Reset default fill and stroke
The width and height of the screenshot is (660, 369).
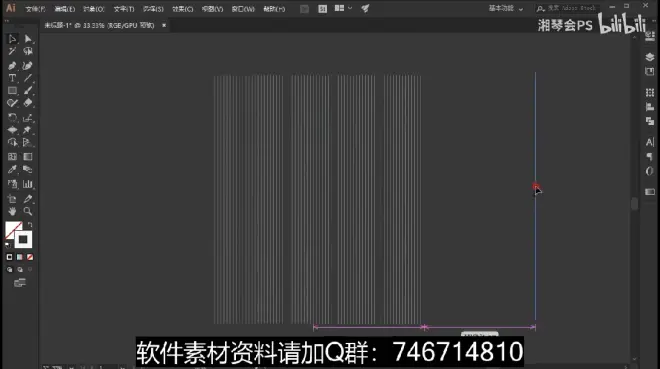pos(8,244)
